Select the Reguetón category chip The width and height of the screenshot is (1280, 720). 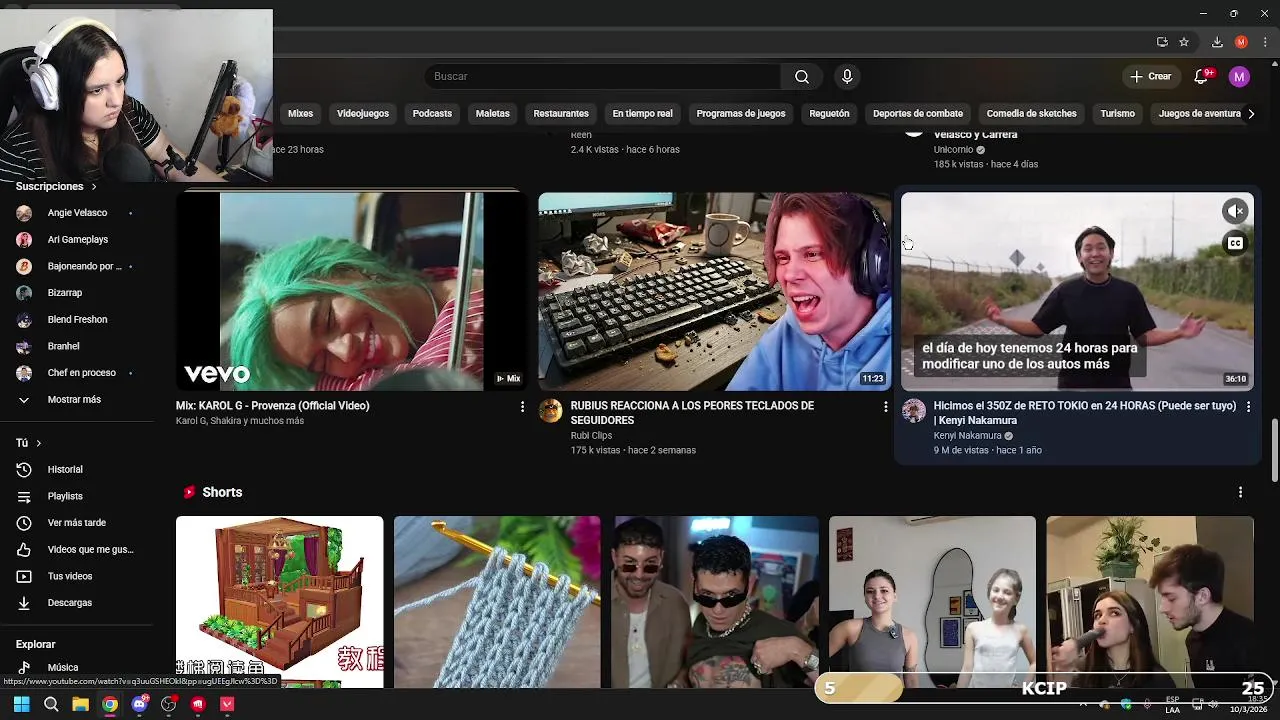[x=829, y=114]
